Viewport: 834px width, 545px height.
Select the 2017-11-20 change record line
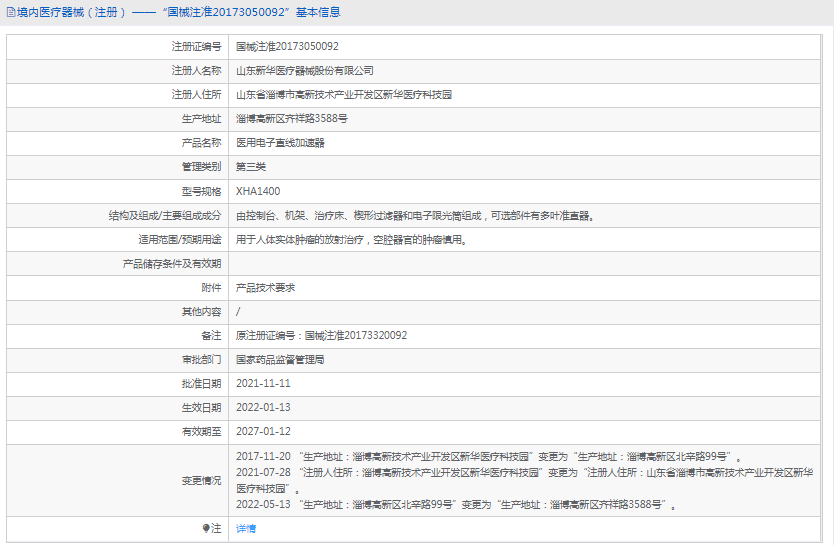[x=489, y=457]
